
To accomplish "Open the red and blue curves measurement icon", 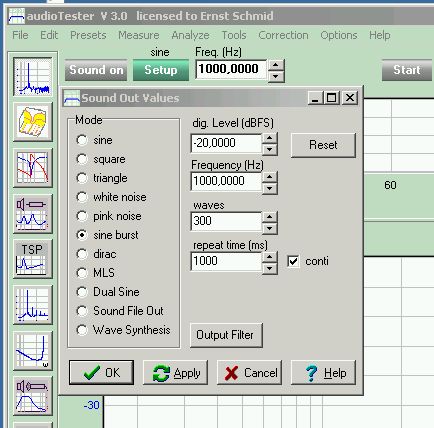I will [33, 168].
